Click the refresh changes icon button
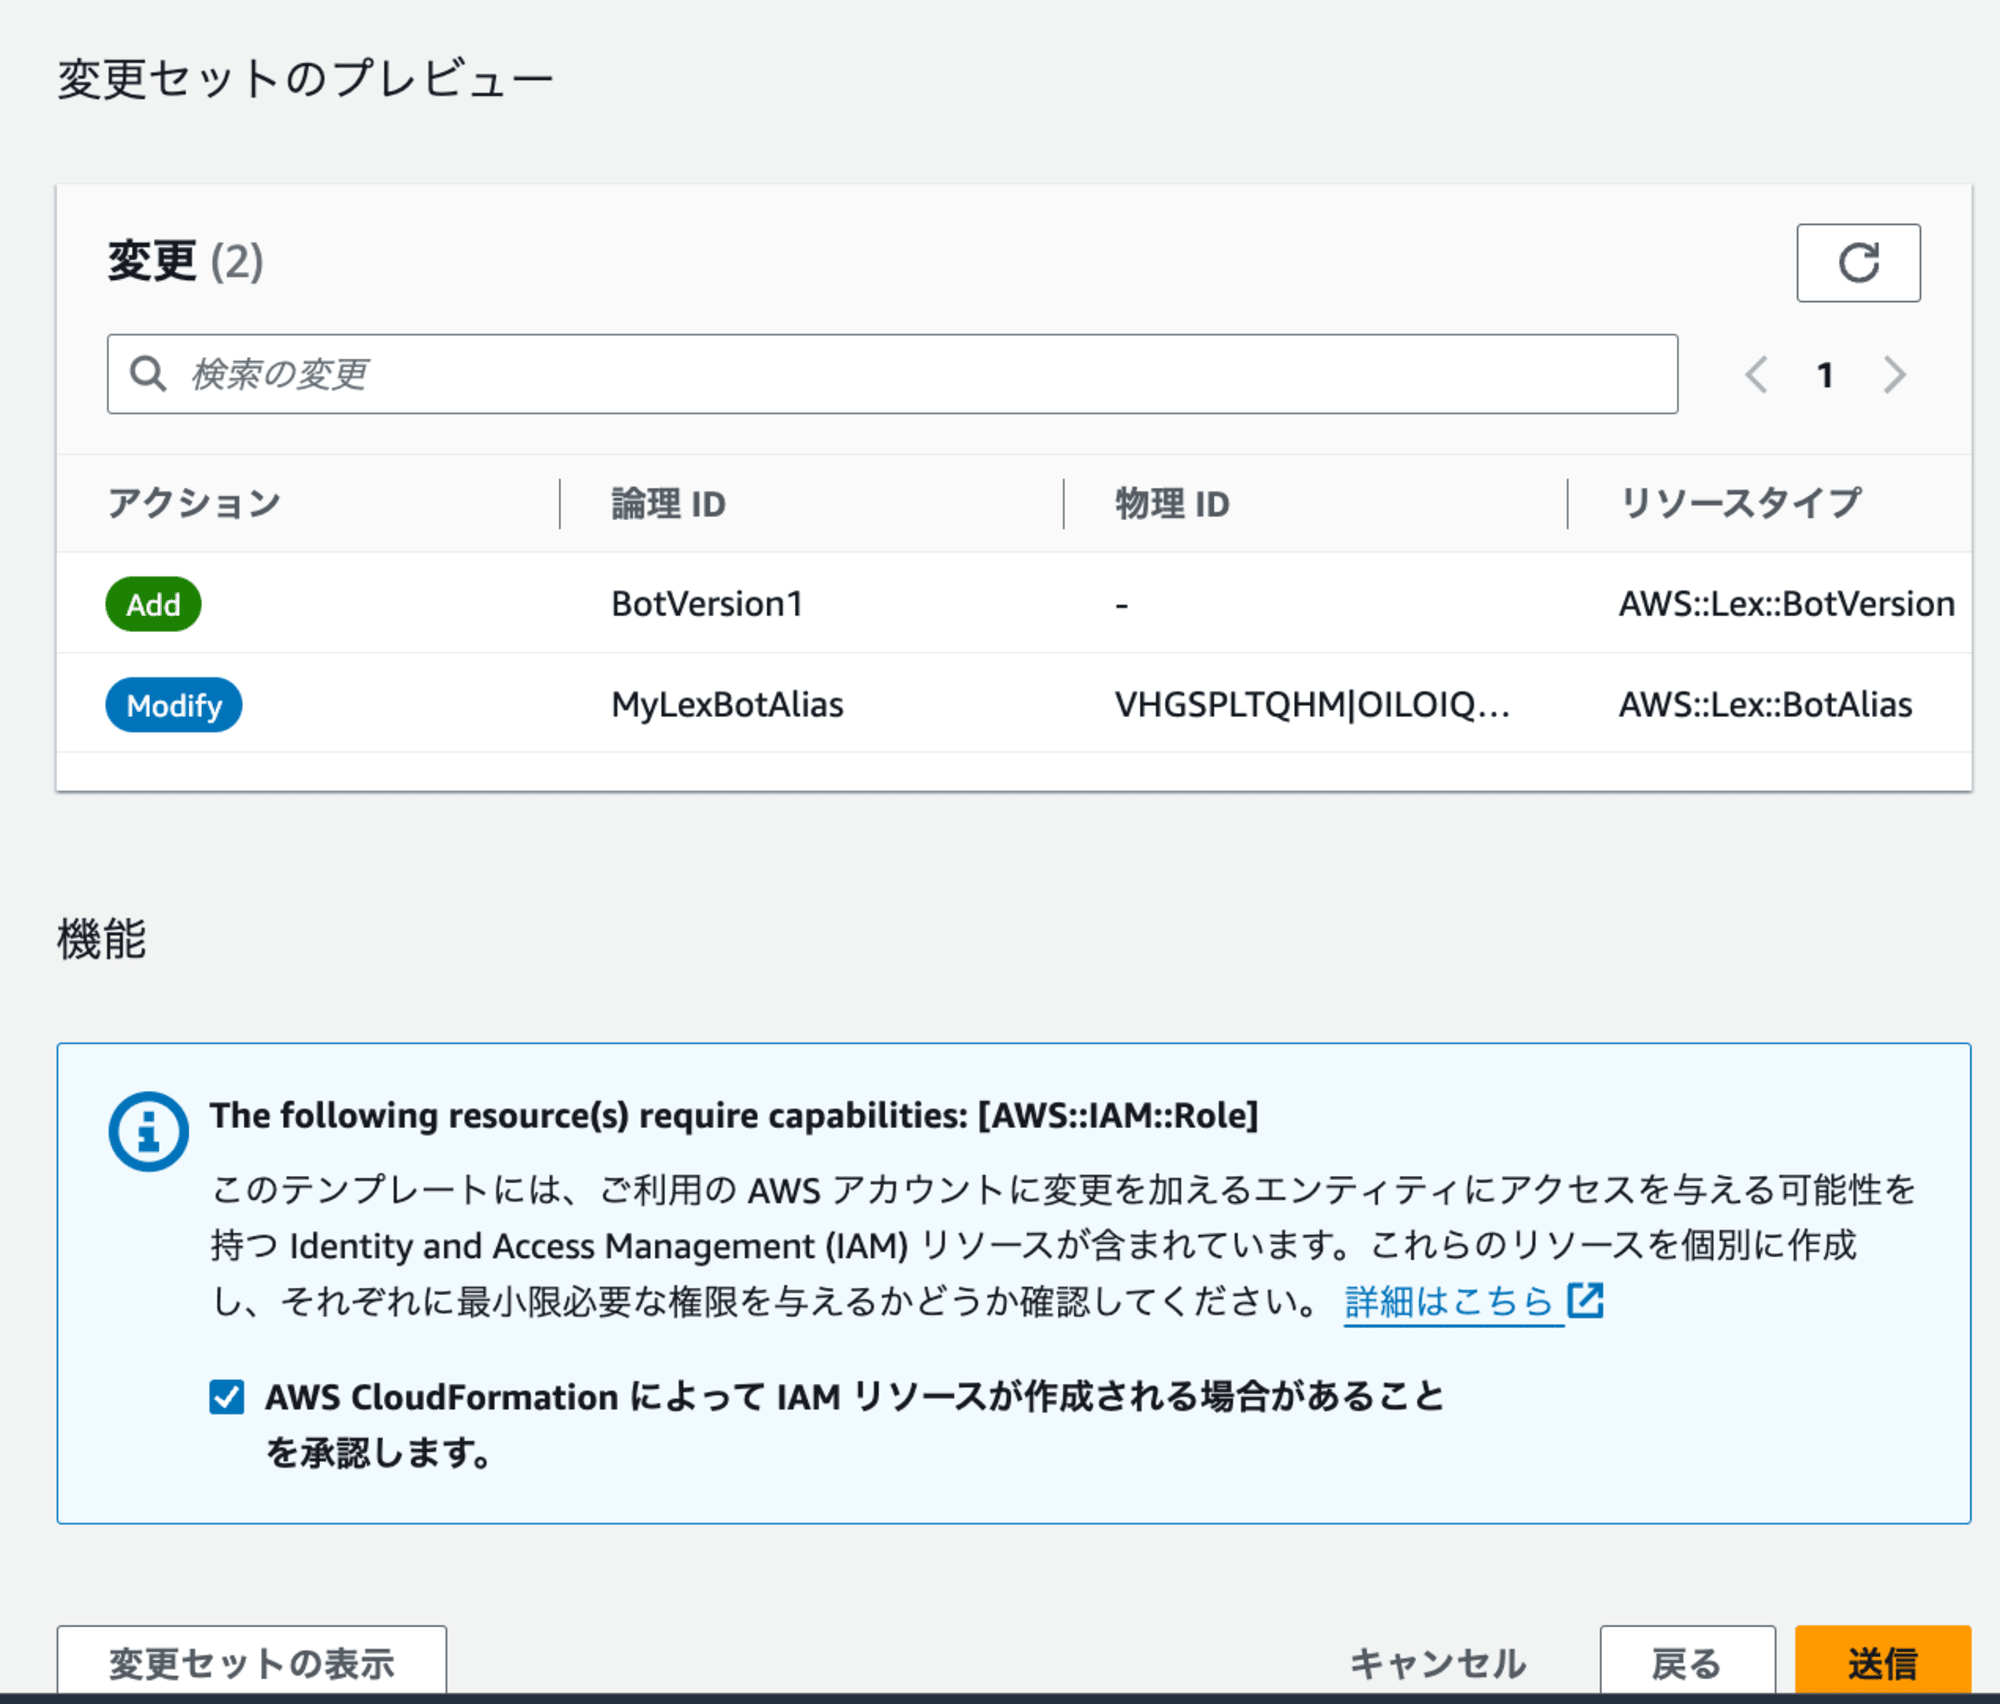This screenshot has width=2000, height=1704. (x=1858, y=263)
